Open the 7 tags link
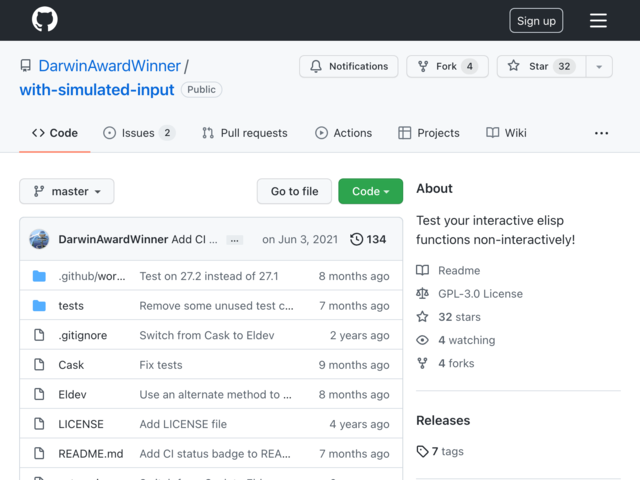640x480 pixels. pyautogui.click(x=440, y=451)
